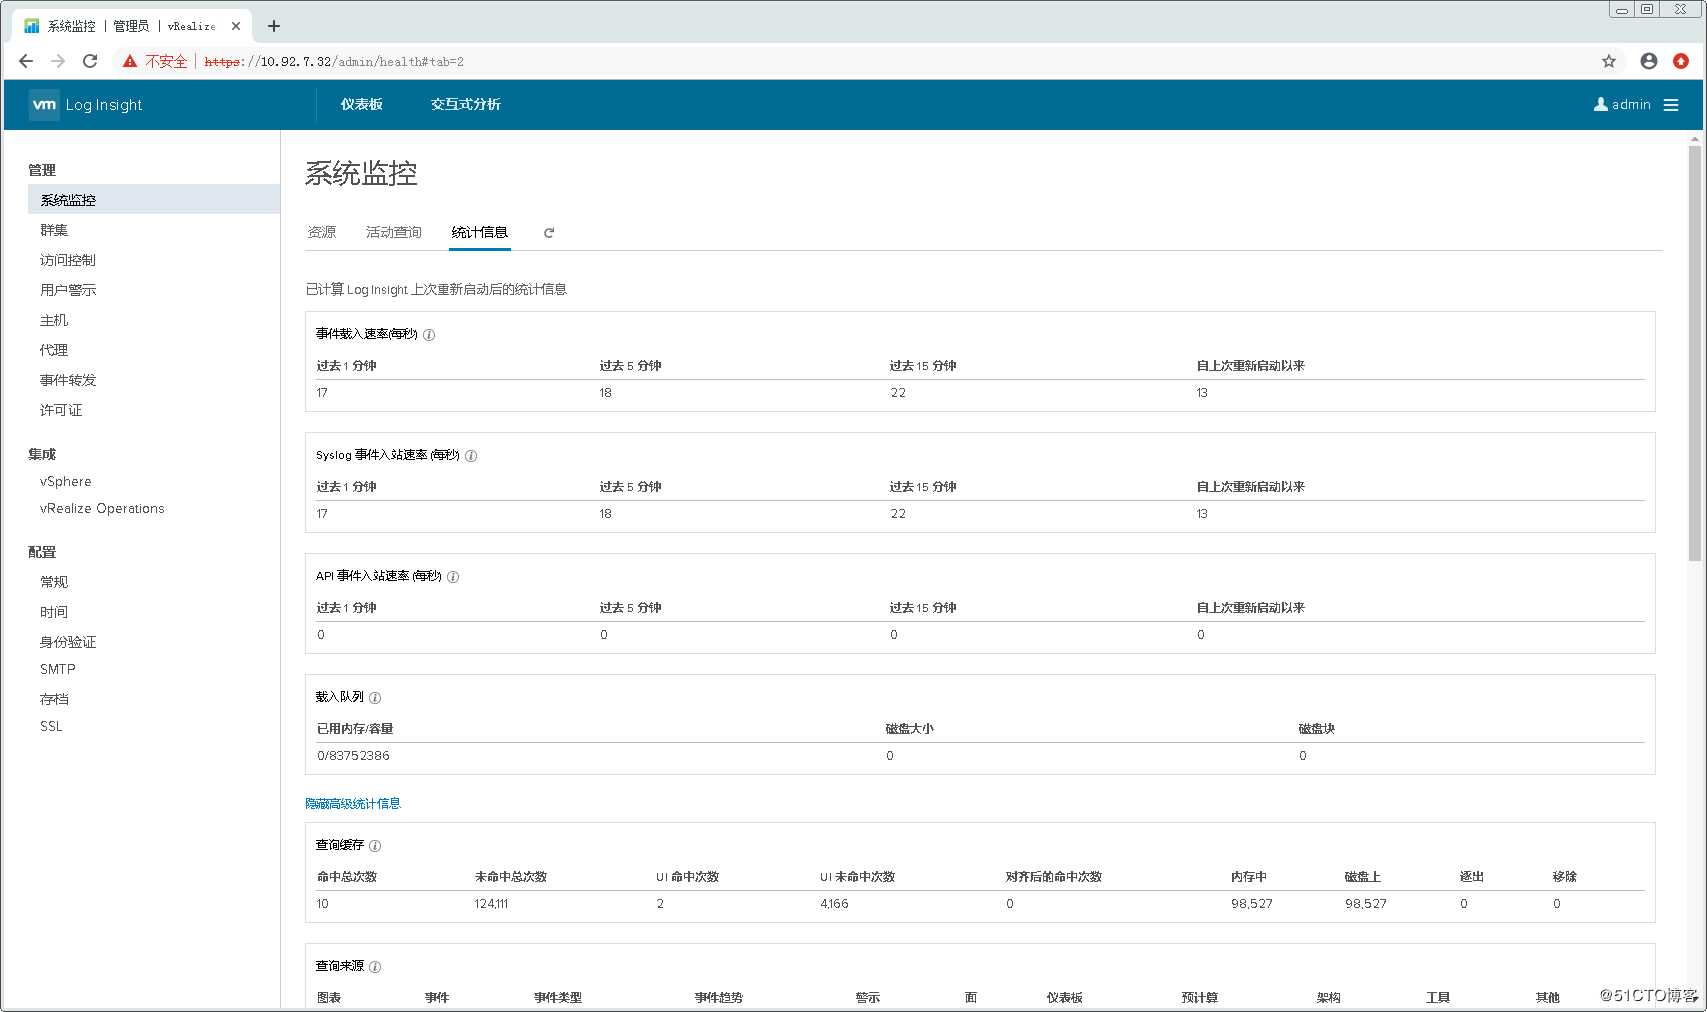Click 命中总次数 column header
The width and height of the screenshot is (1707, 1012).
tap(347, 877)
